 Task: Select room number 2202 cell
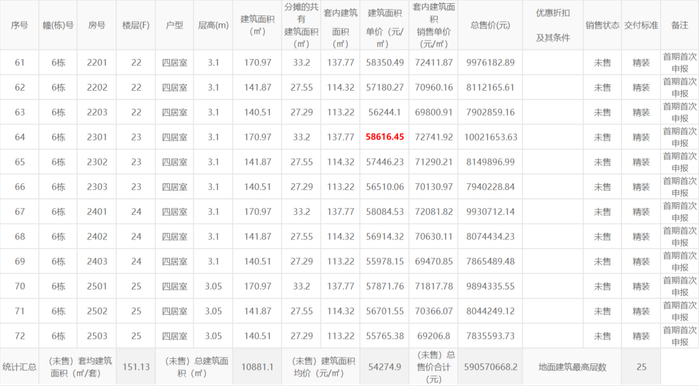tap(97, 87)
